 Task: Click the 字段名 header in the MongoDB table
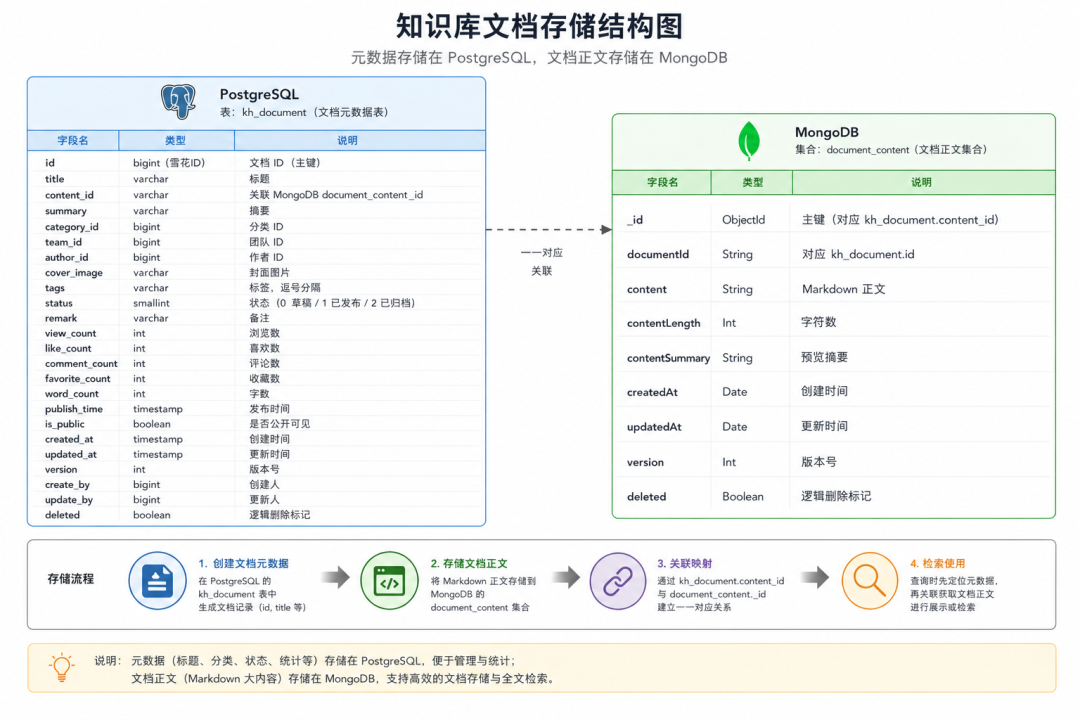662,183
